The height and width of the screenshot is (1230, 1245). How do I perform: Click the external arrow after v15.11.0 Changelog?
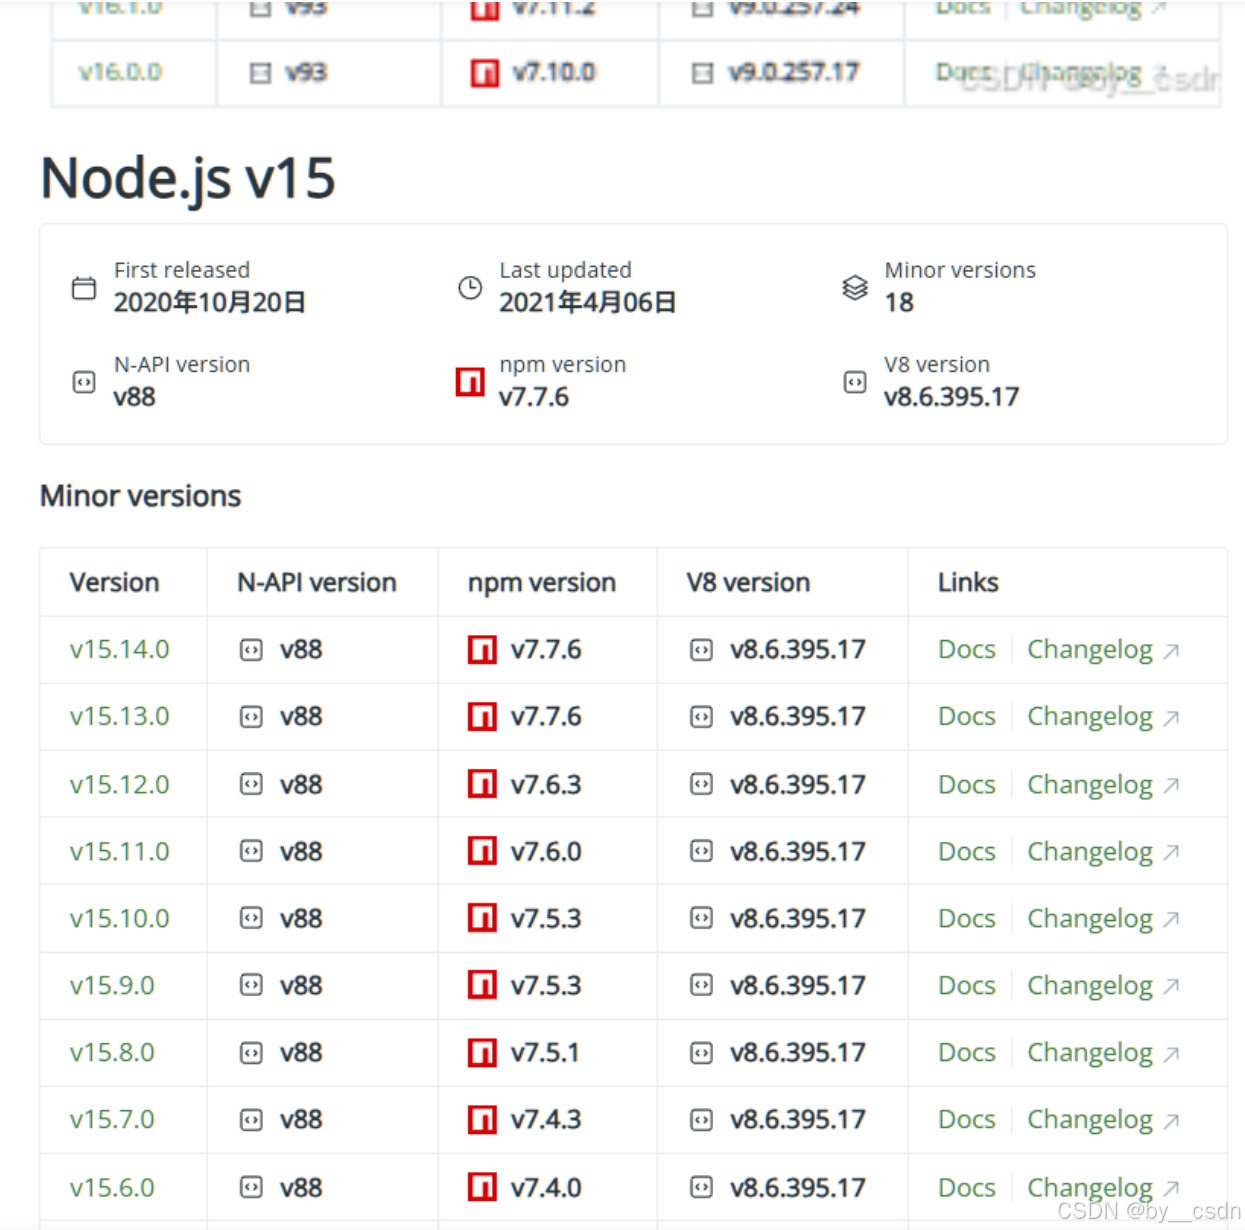pos(1172,853)
